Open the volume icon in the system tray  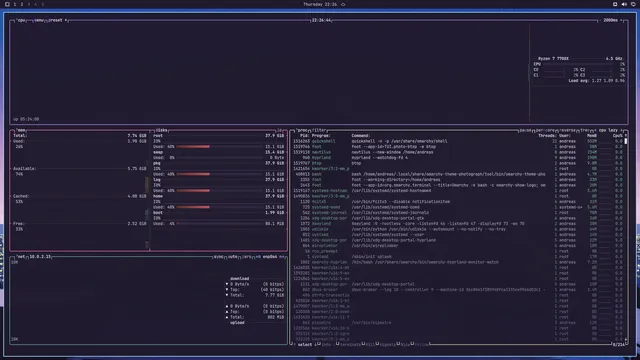coord(624,4)
